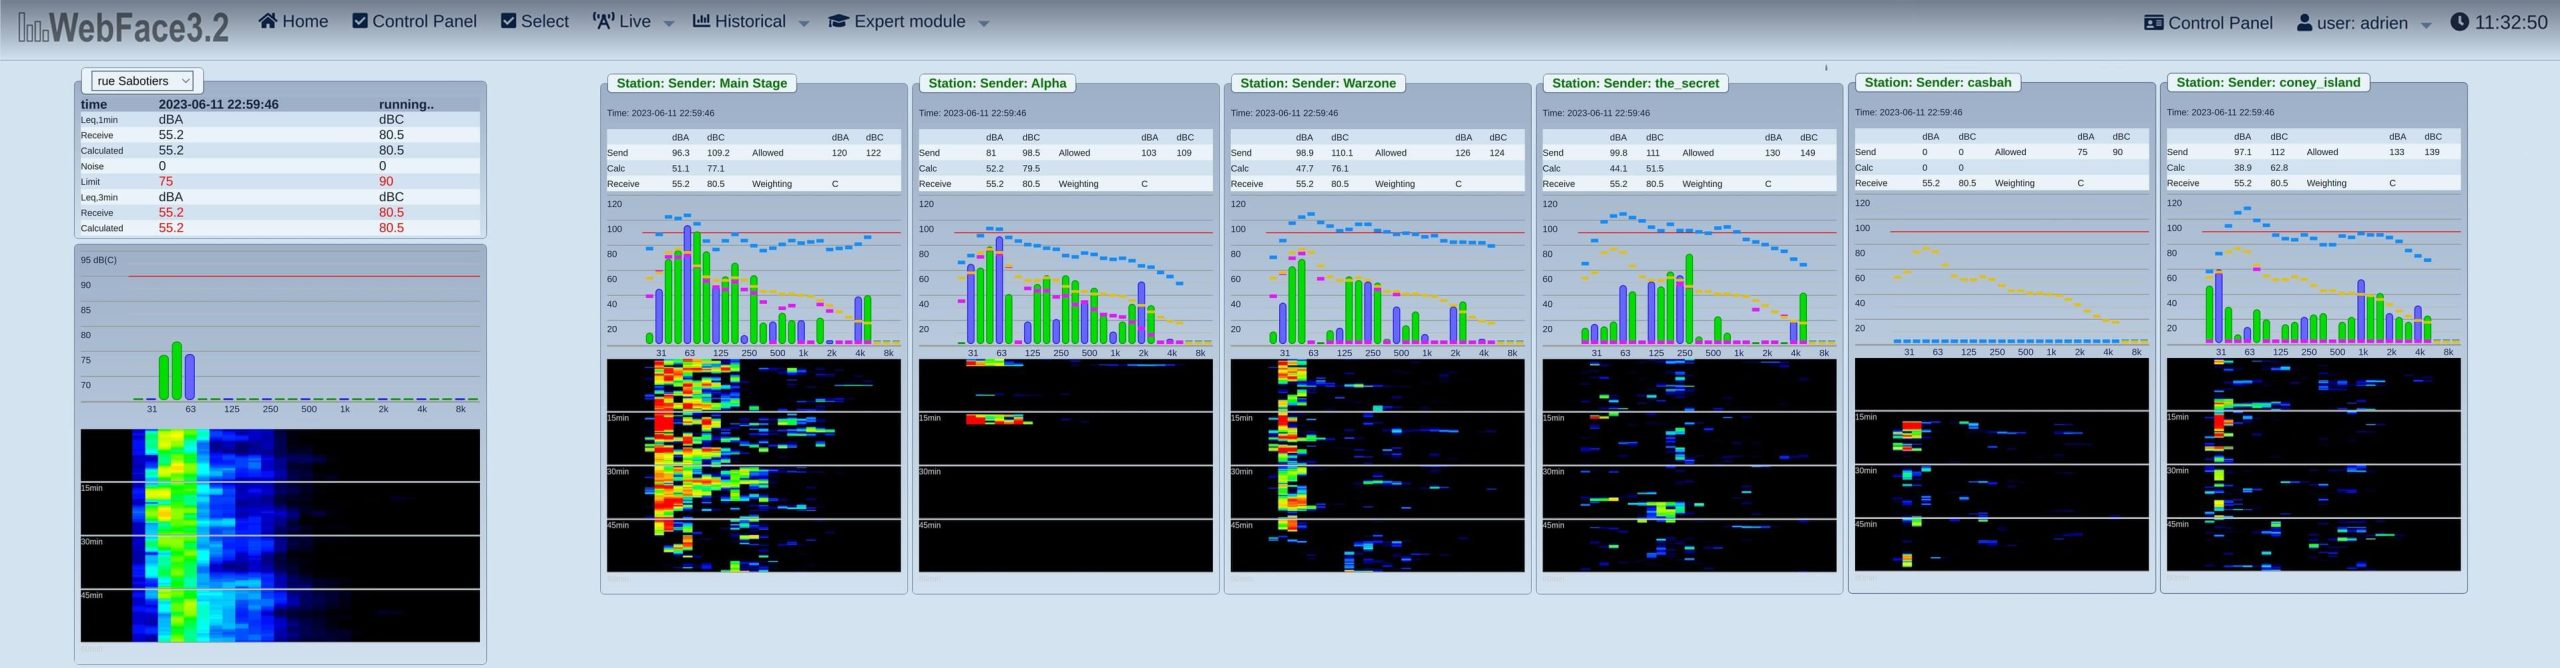Click the Warzone spectrogram heatmap
This screenshot has width=2560, height=668.
pos(1377,465)
